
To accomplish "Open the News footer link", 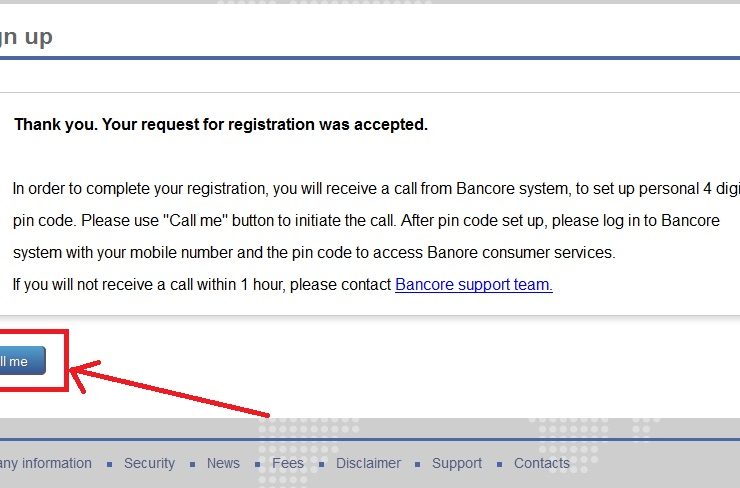I will click(223, 463).
